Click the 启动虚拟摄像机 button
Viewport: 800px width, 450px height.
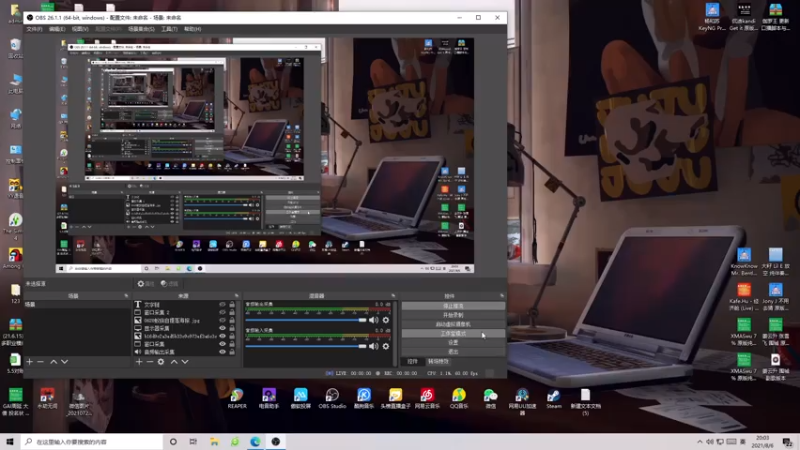point(453,324)
